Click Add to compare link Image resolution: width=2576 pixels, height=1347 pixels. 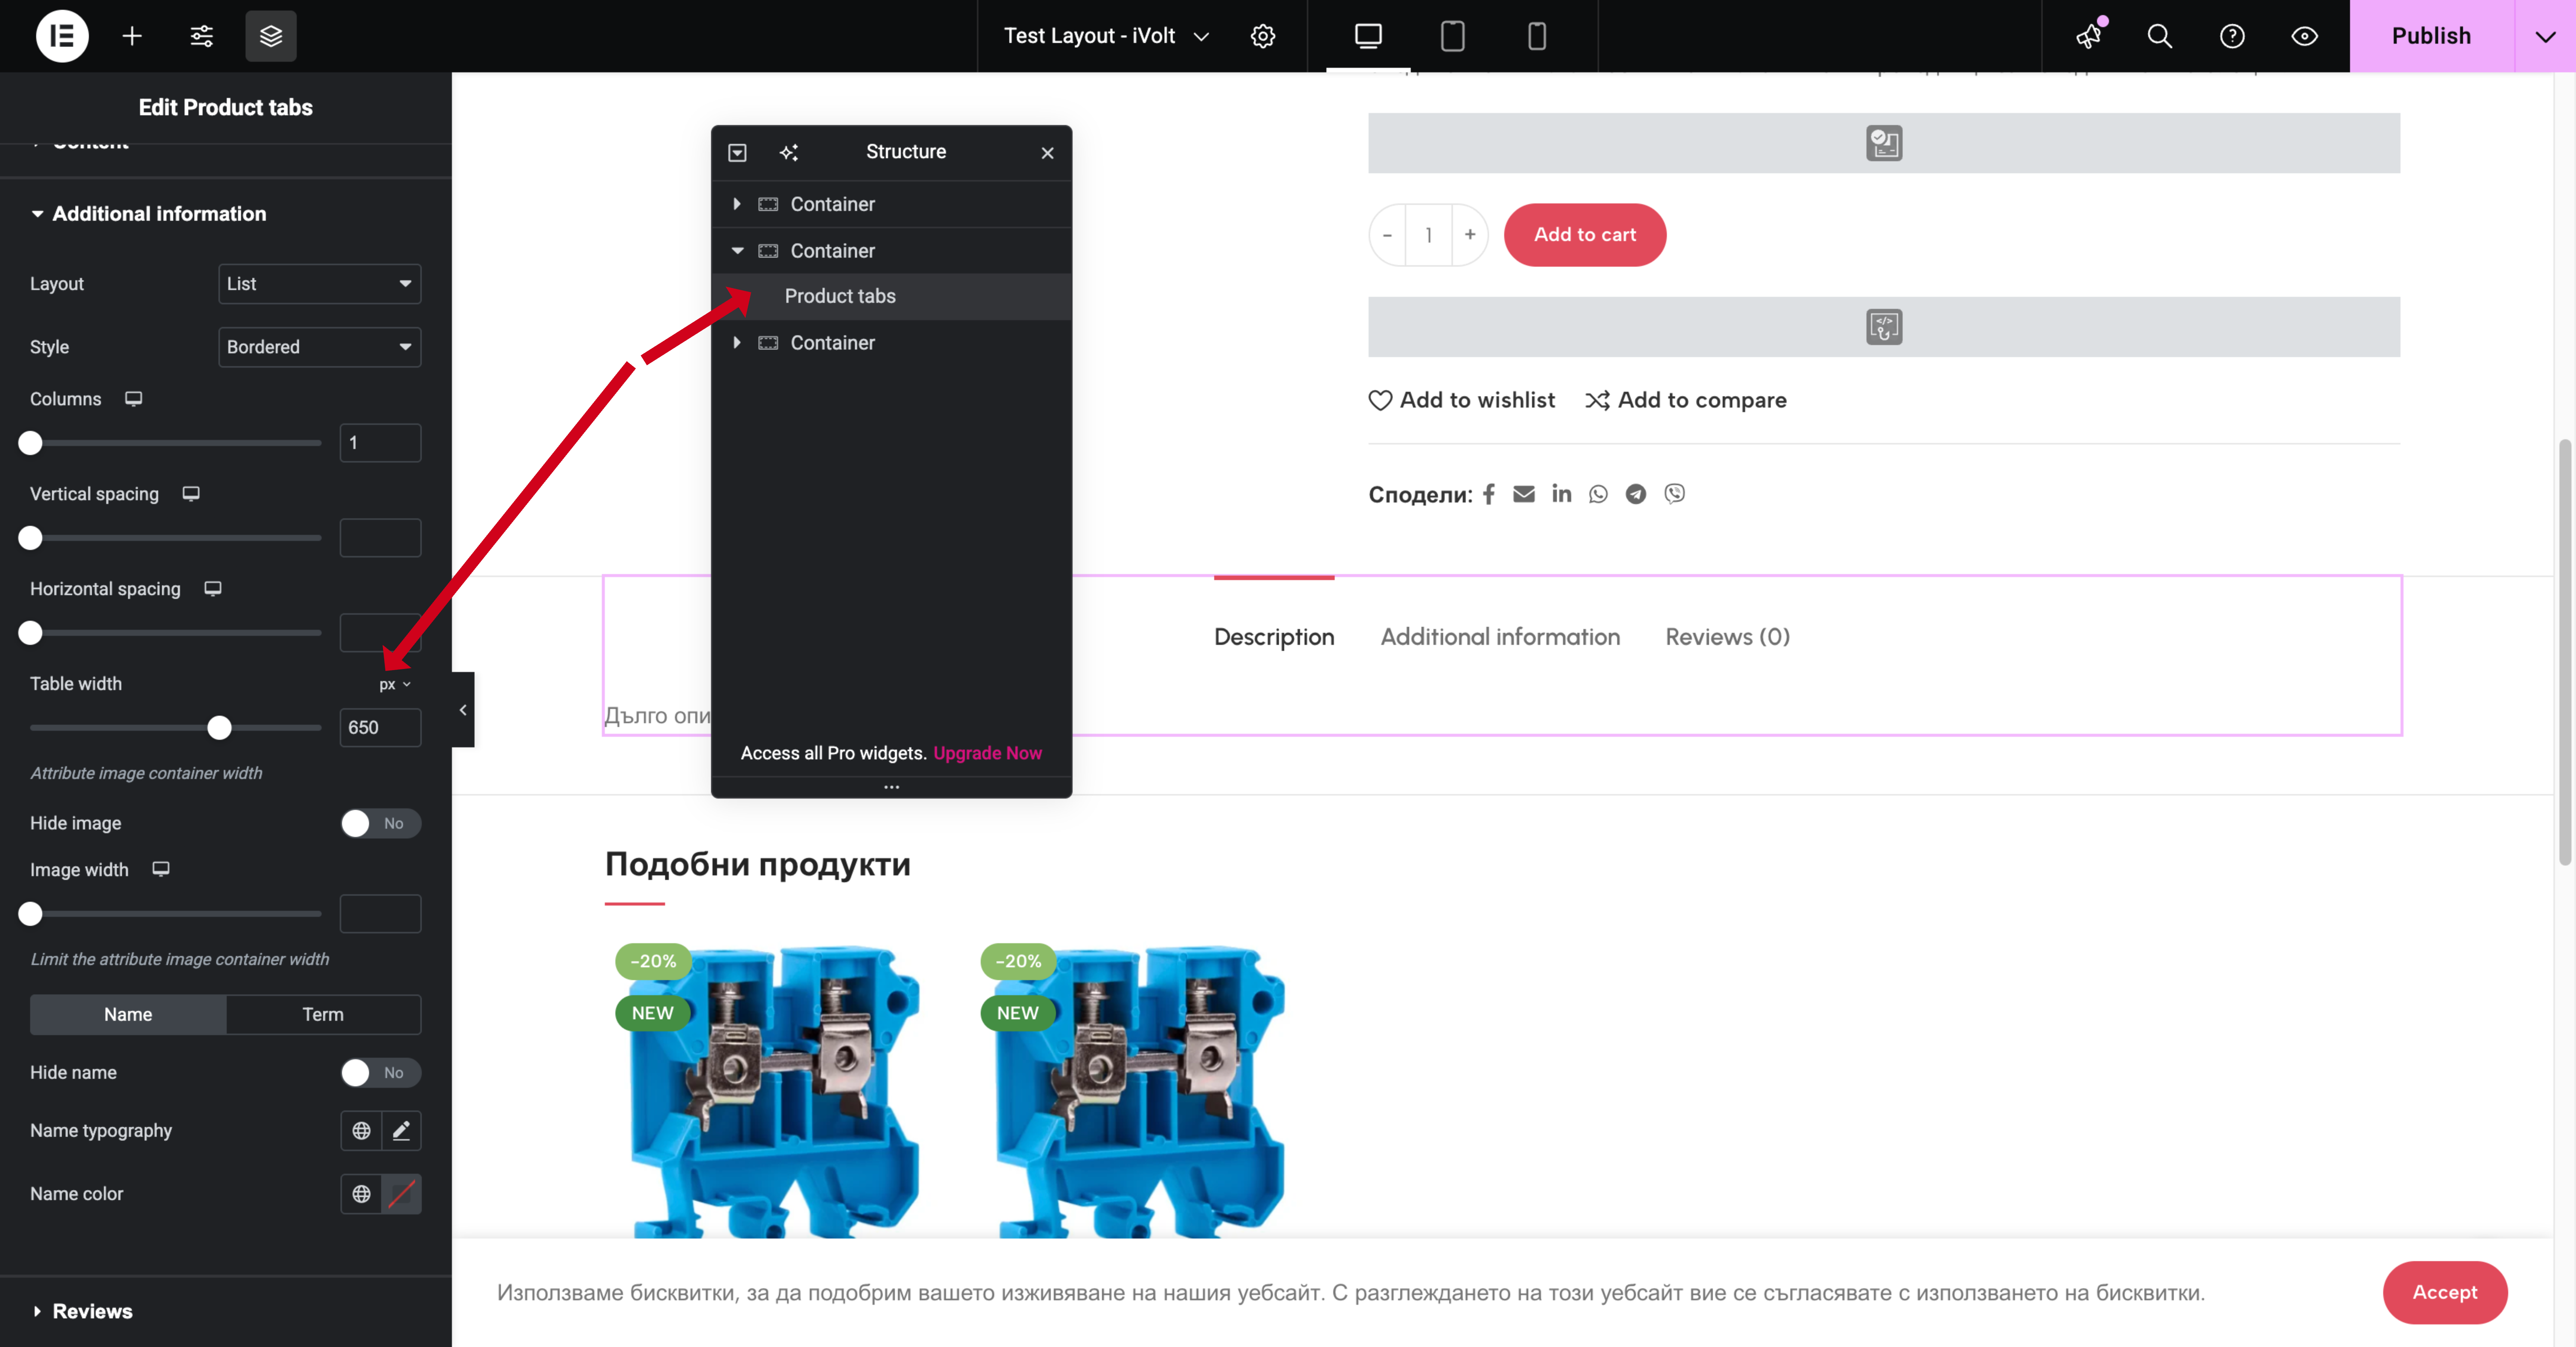pyautogui.click(x=1686, y=400)
